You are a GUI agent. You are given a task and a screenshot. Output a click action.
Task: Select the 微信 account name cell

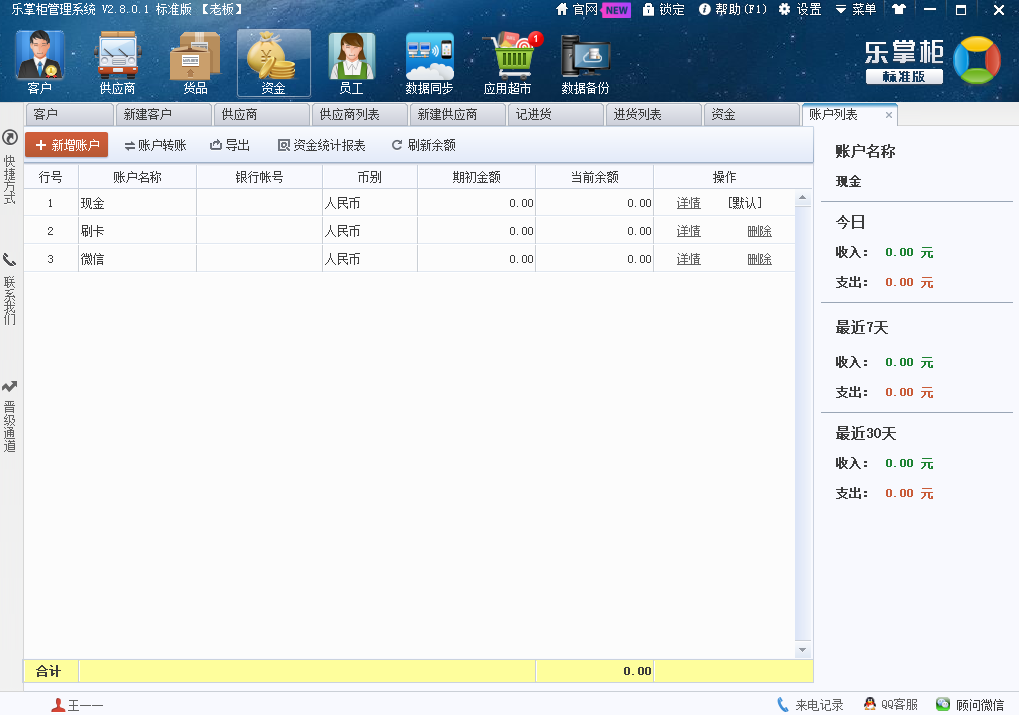click(137, 259)
